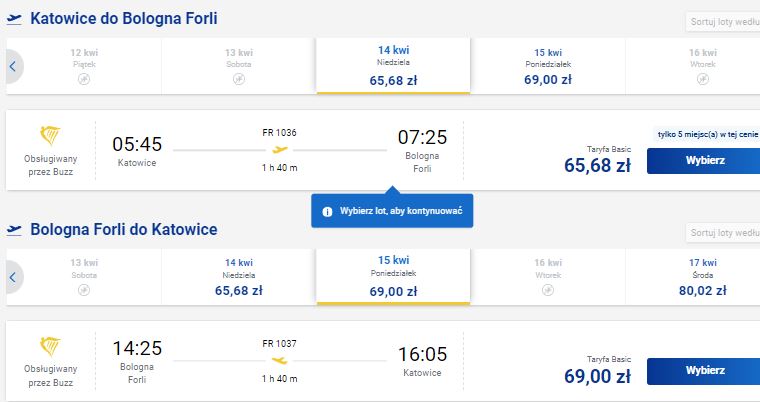Select outbound date 15 kwi Poniedziałek 69,00 zł
Image resolution: width=760 pixels, height=402 pixels.
(x=548, y=66)
